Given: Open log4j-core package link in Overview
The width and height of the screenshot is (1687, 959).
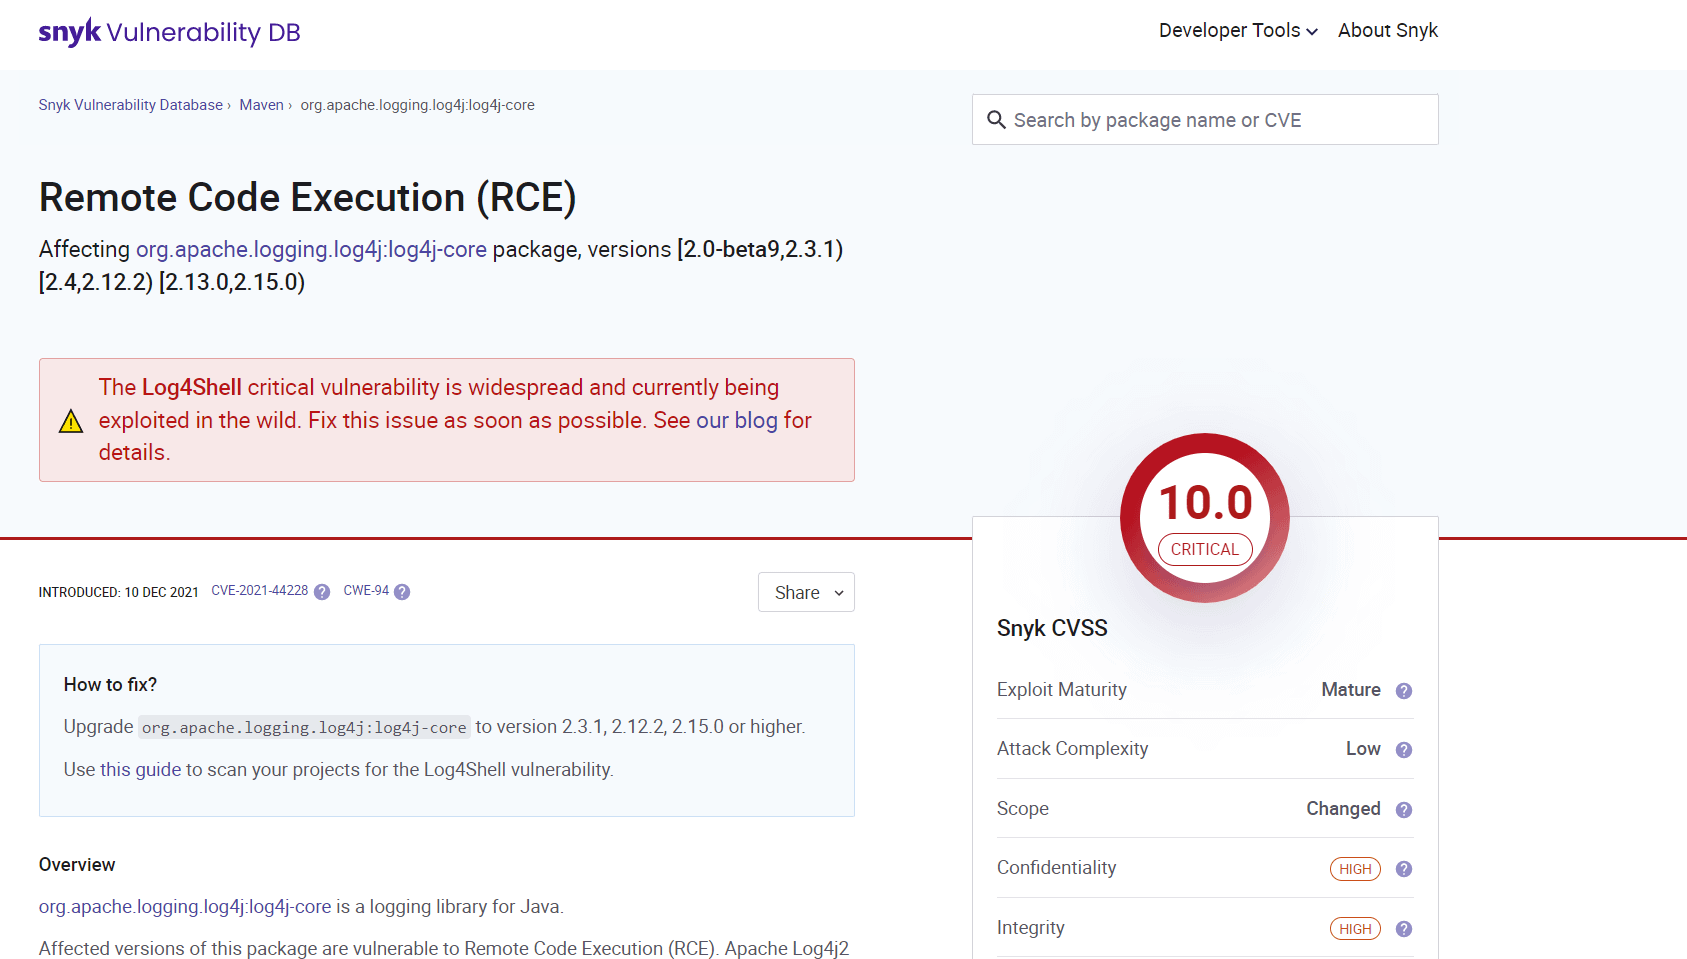Looking at the screenshot, I should pyautogui.click(x=185, y=907).
